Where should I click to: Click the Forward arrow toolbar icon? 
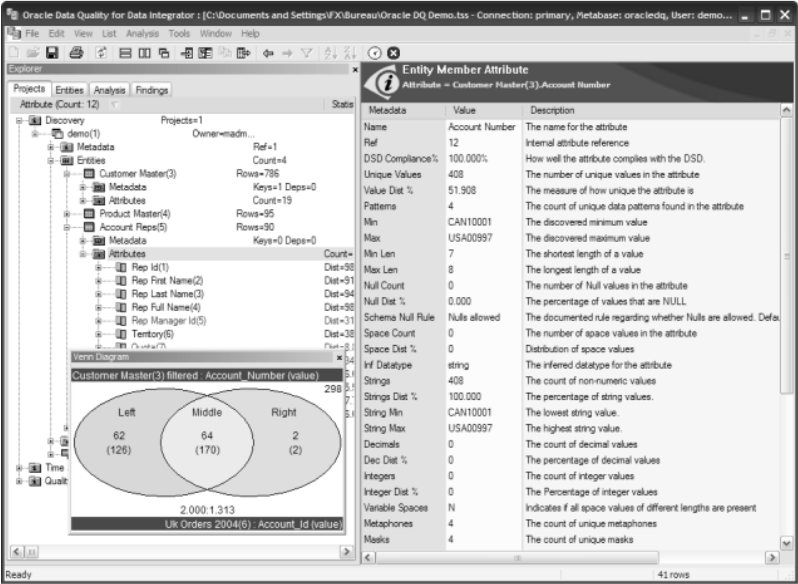[288, 53]
